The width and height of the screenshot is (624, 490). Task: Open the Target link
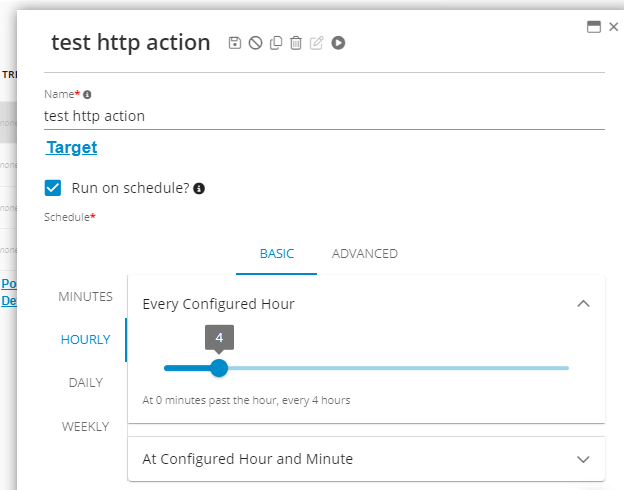(x=71, y=147)
